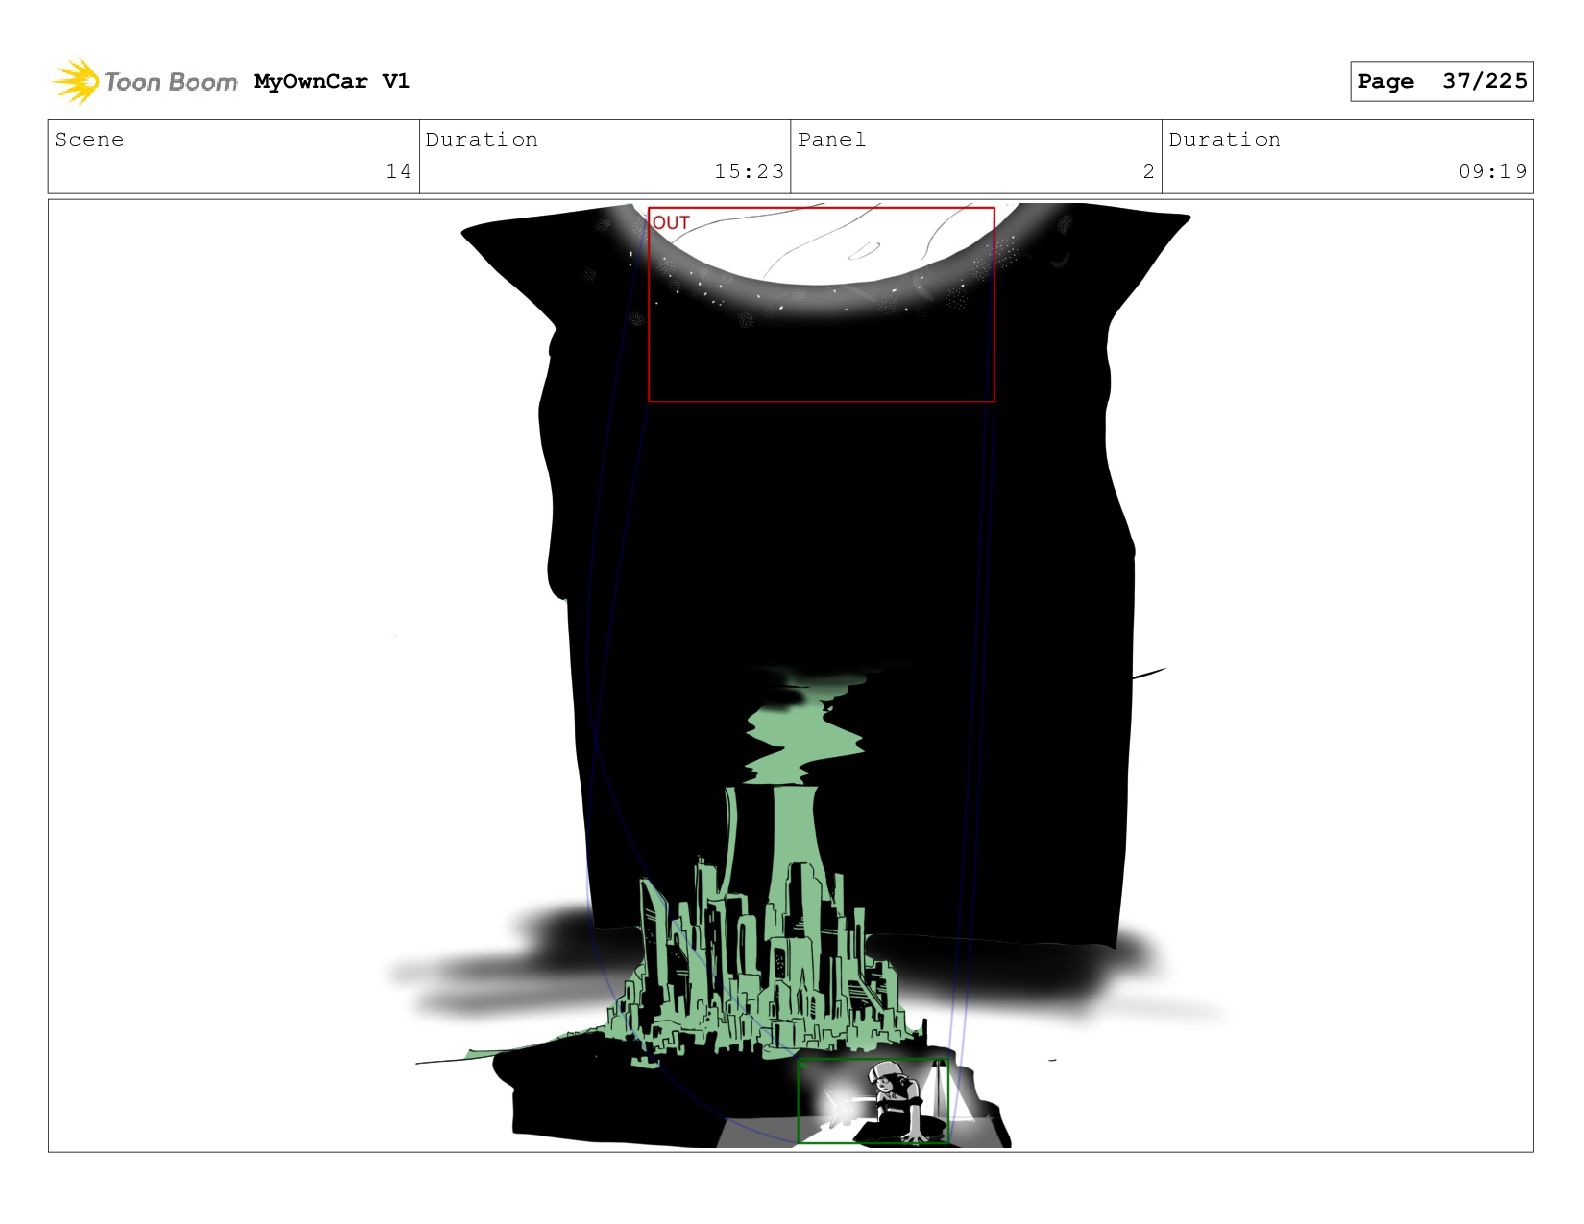Select the MyOwnCar V1 project title
The height and width of the screenshot is (1224, 1584).
332,81
